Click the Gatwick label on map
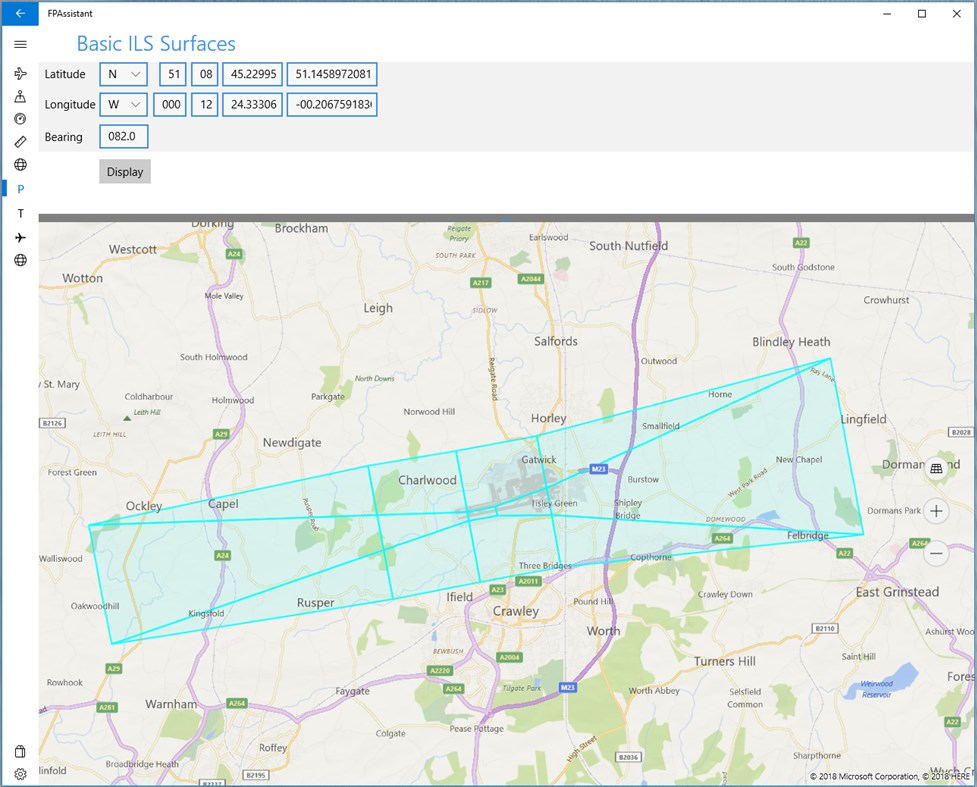977x787 pixels. click(x=538, y=460)
